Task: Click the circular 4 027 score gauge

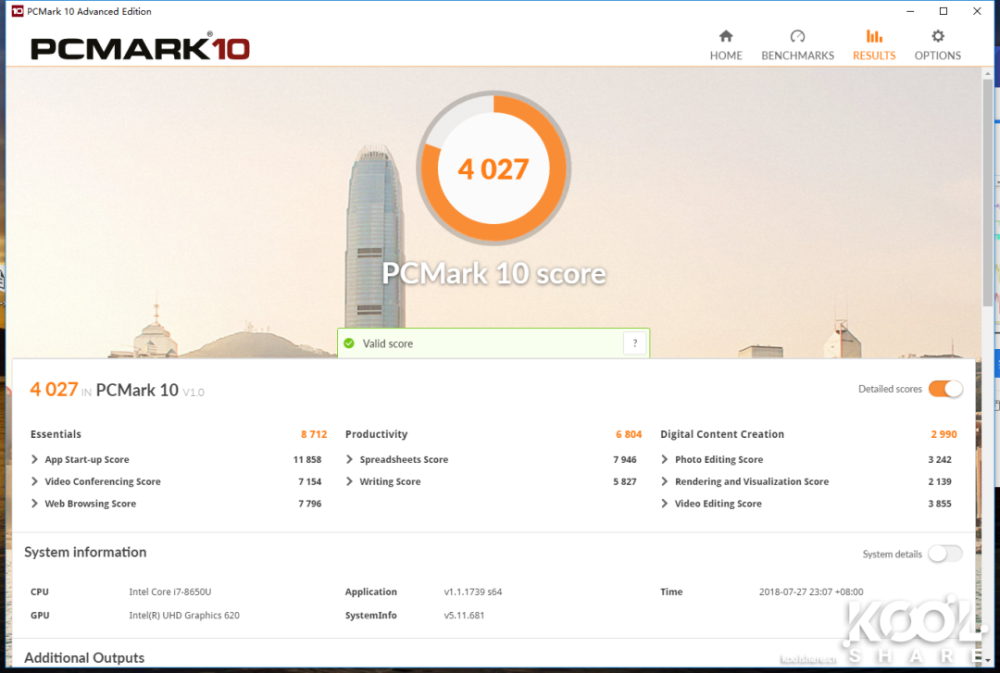Action: tap(494, 168)
